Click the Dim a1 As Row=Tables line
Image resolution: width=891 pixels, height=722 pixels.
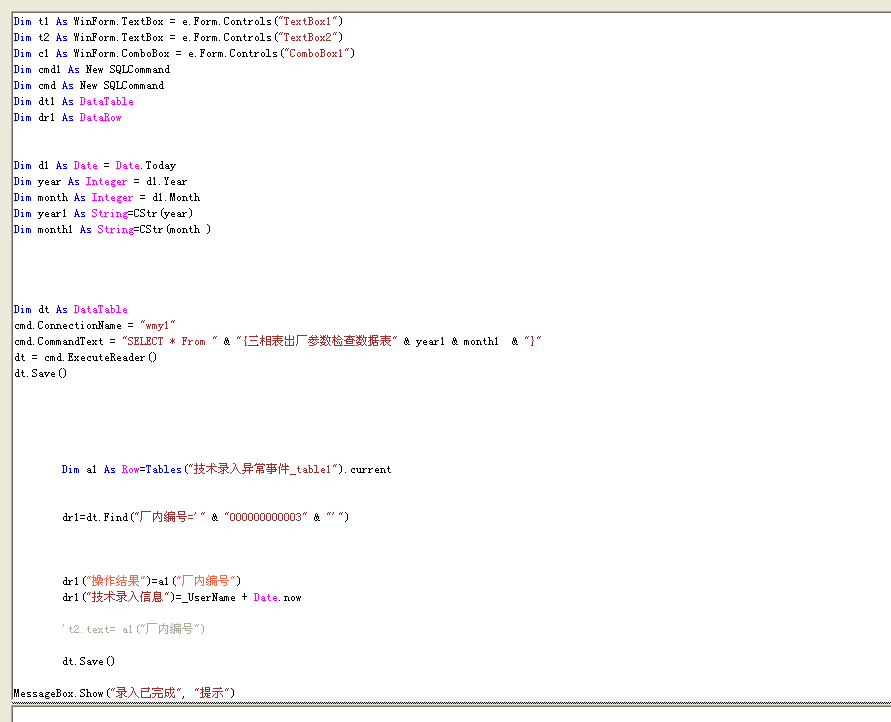click(x=226, y=469)
